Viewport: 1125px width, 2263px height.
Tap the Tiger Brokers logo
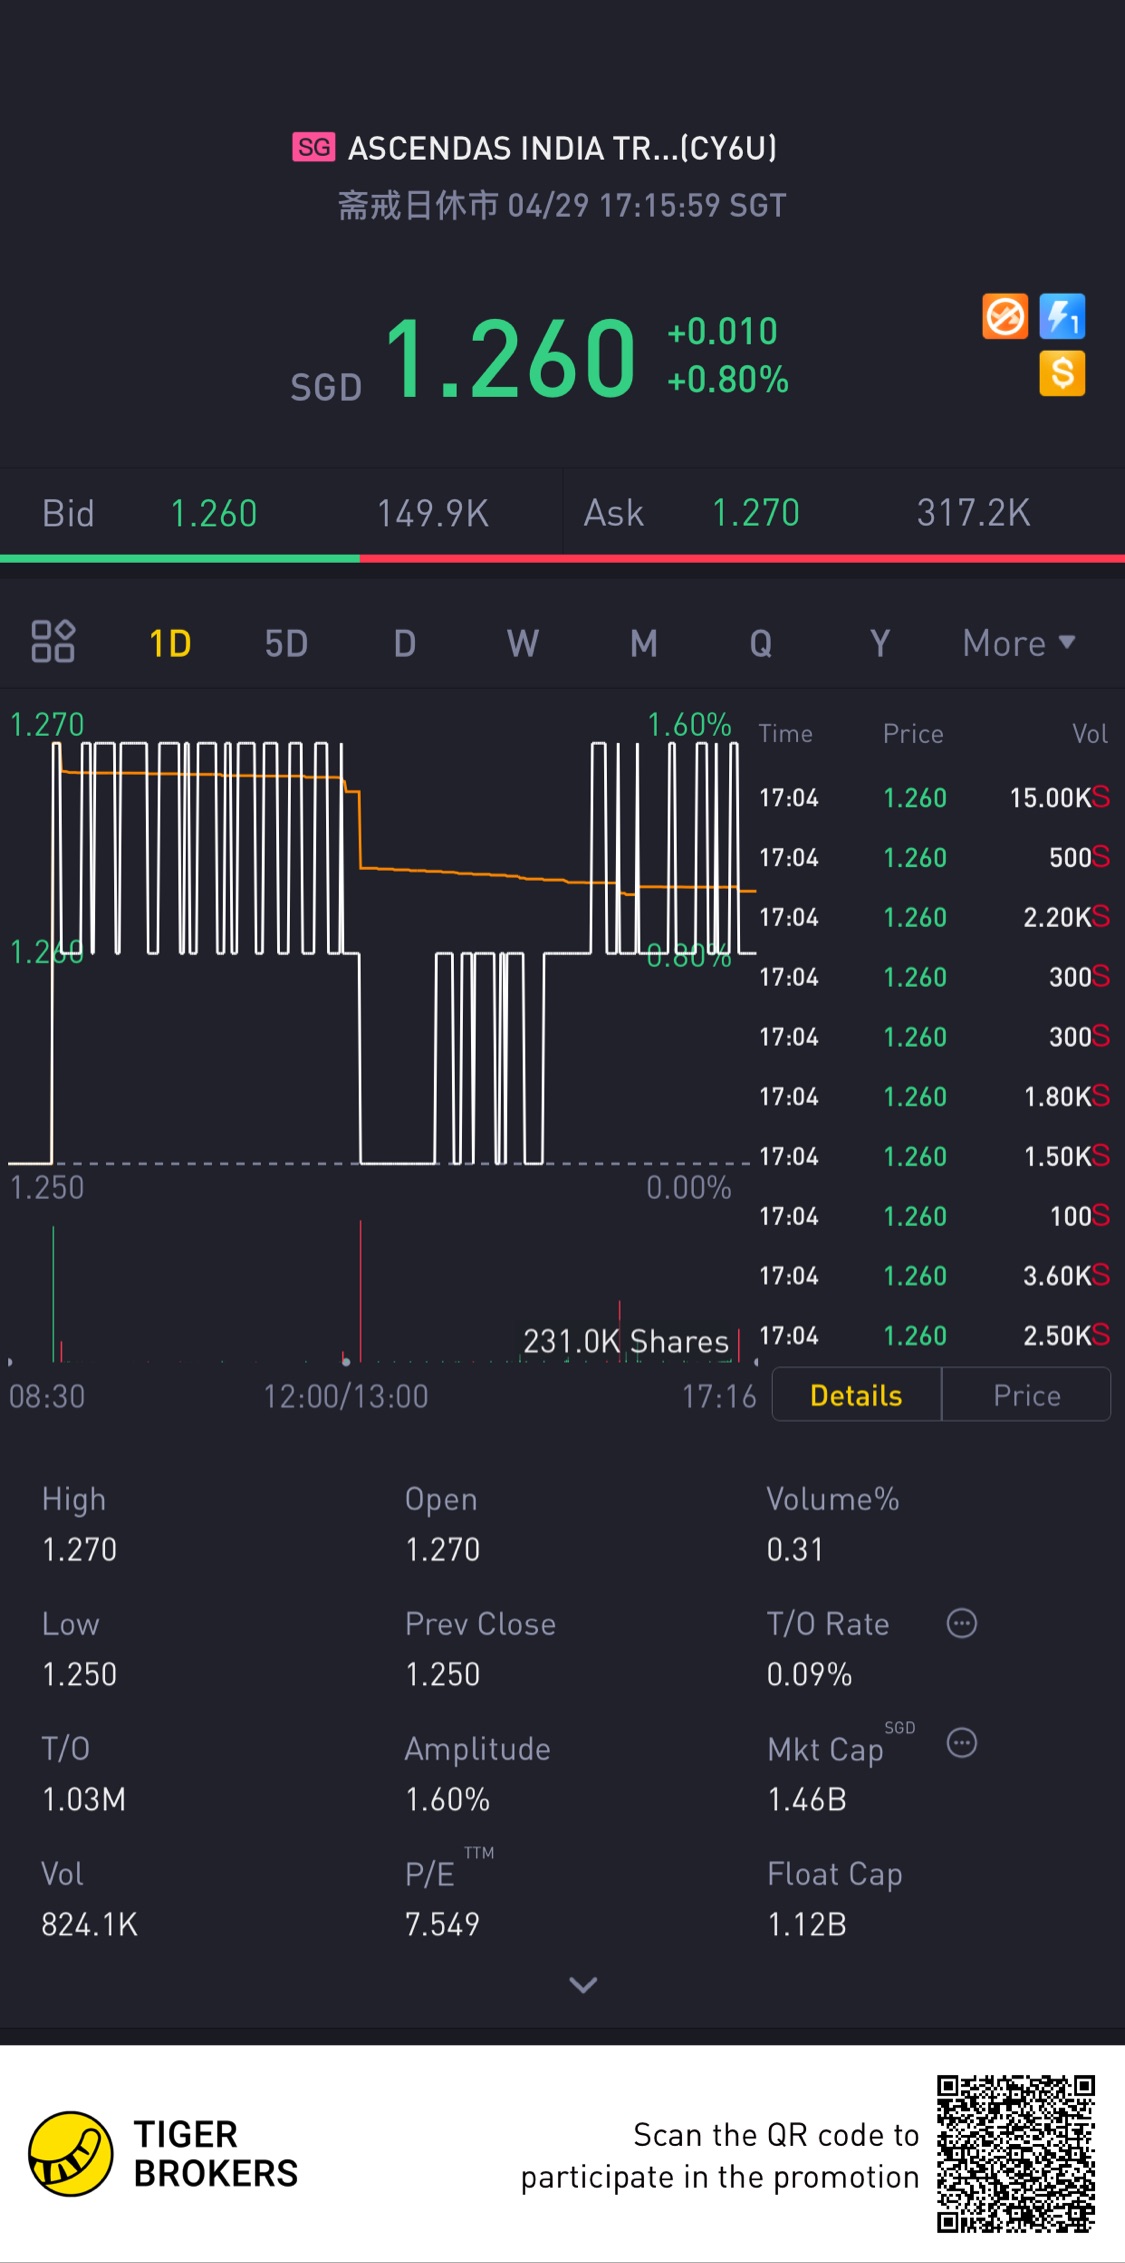coord(70,2153)
